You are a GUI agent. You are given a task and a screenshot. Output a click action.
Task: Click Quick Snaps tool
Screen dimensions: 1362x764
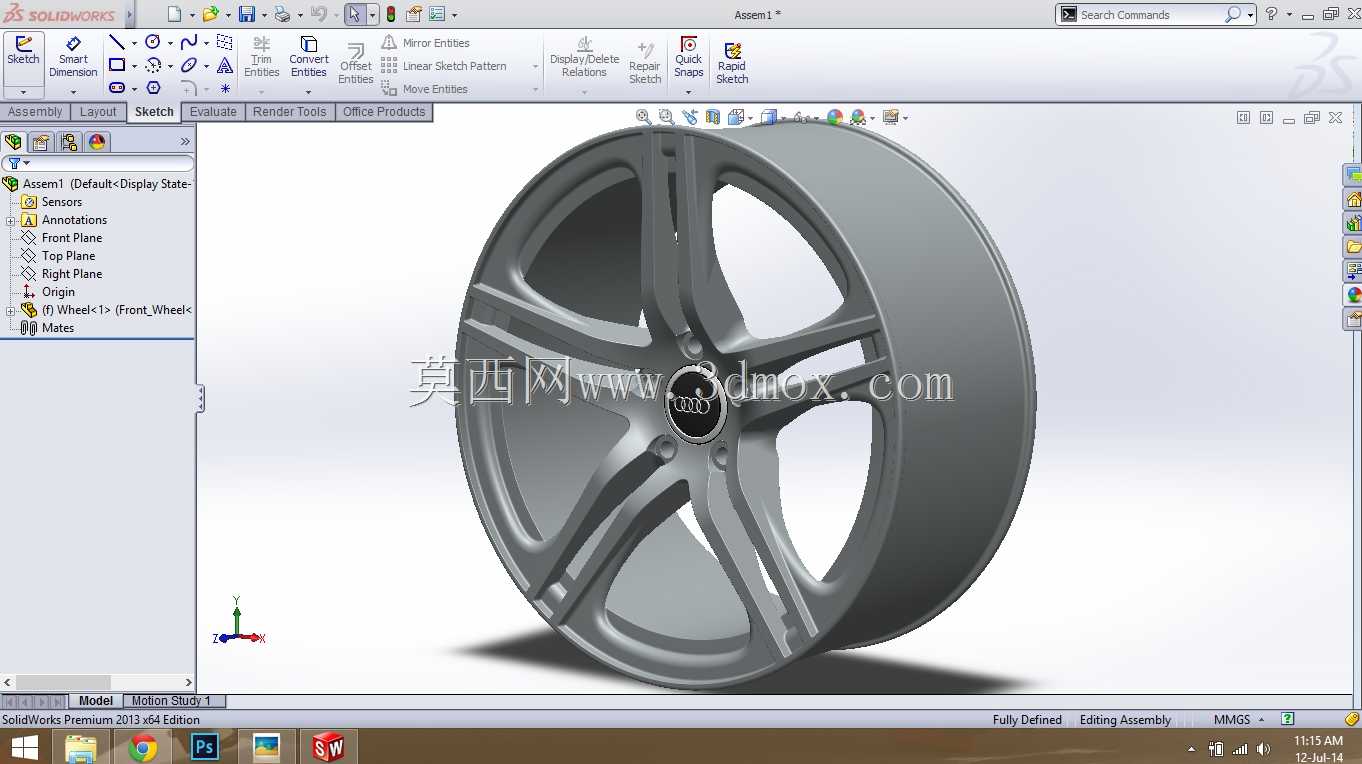[x=689, y=57]
